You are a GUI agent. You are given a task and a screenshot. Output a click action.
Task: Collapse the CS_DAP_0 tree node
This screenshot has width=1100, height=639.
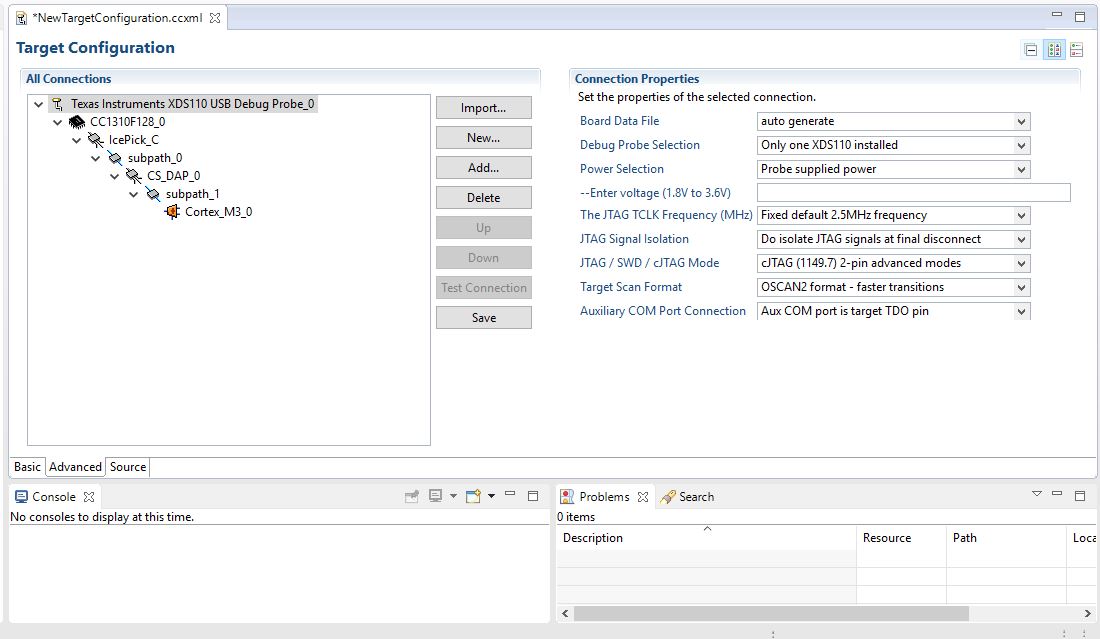tap(114, 176)
